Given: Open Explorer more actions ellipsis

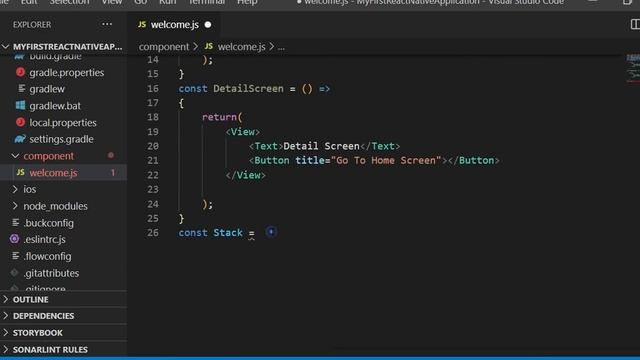Looking at the screenshot, I should [x=107, y=24].
